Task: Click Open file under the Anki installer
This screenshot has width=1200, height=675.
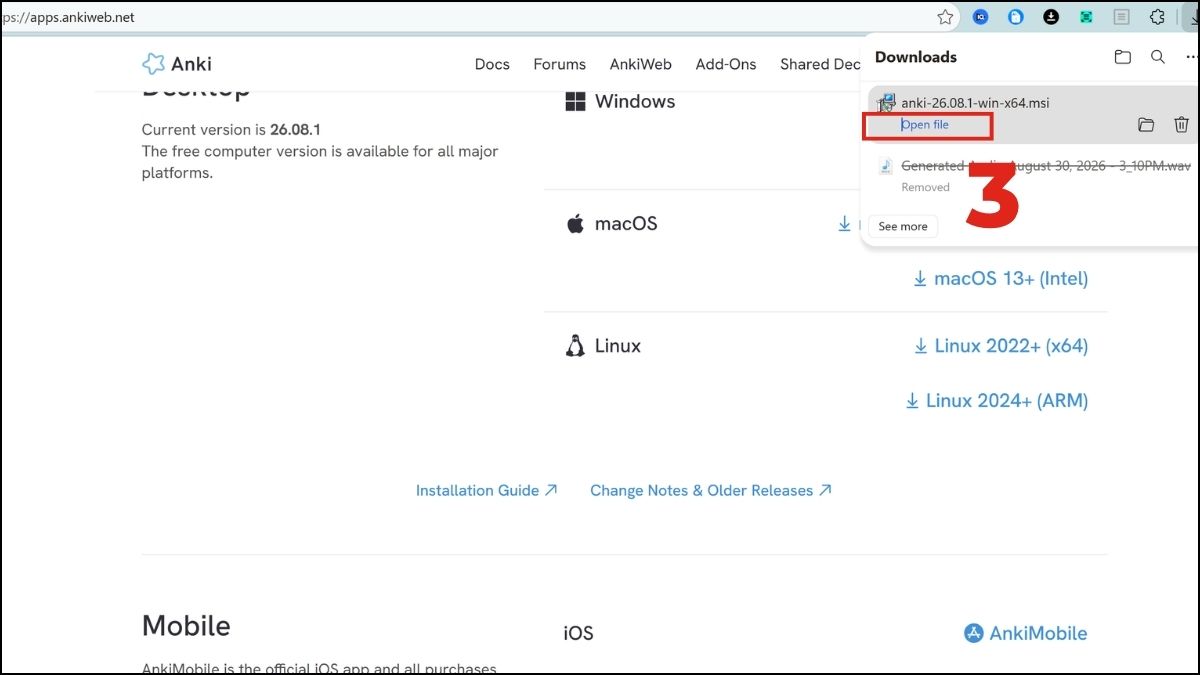Action: 925,125
